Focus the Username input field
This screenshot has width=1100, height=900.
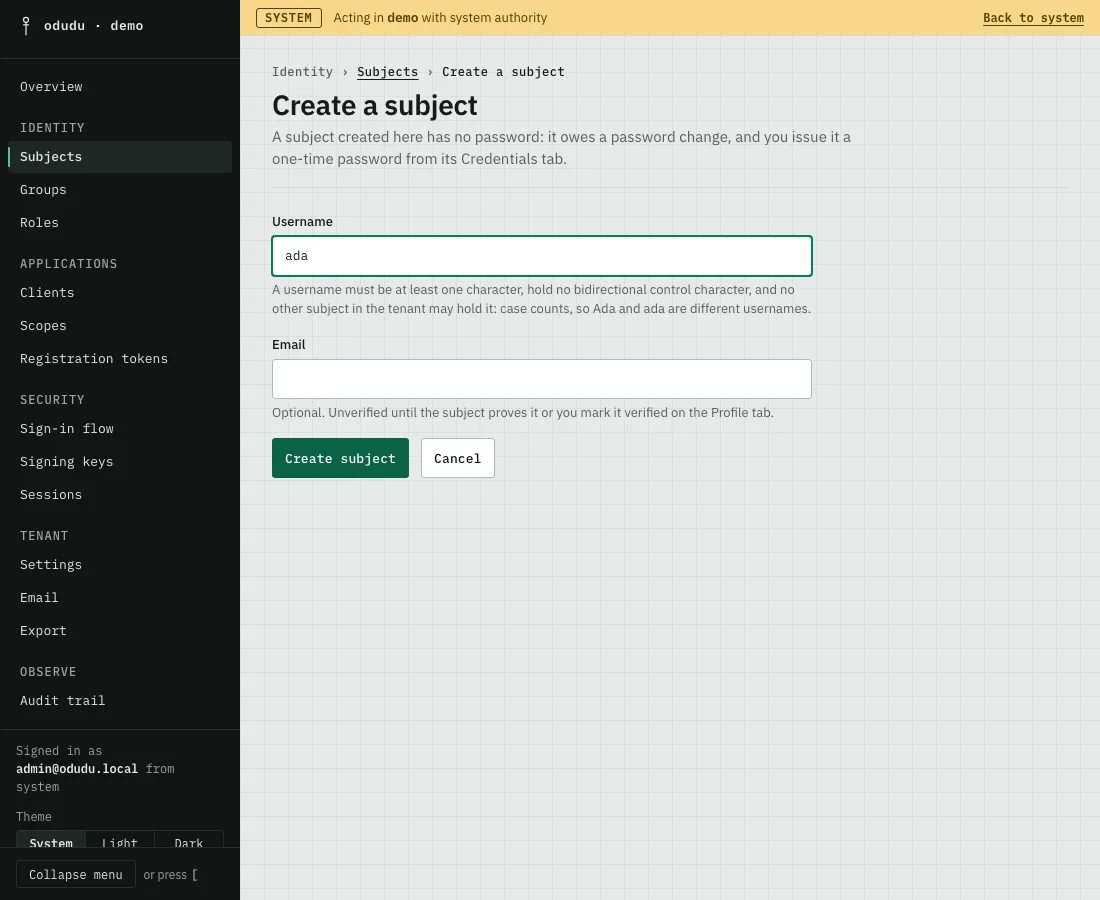click(542, 256)
